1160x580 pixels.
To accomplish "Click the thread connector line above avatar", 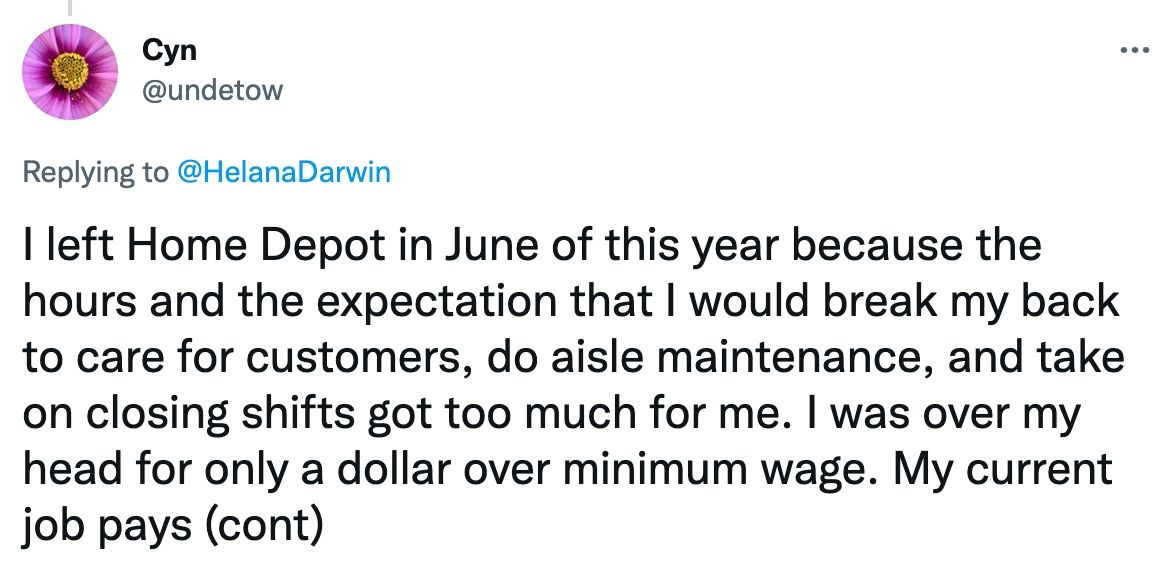I will click(x=69, y=8).
